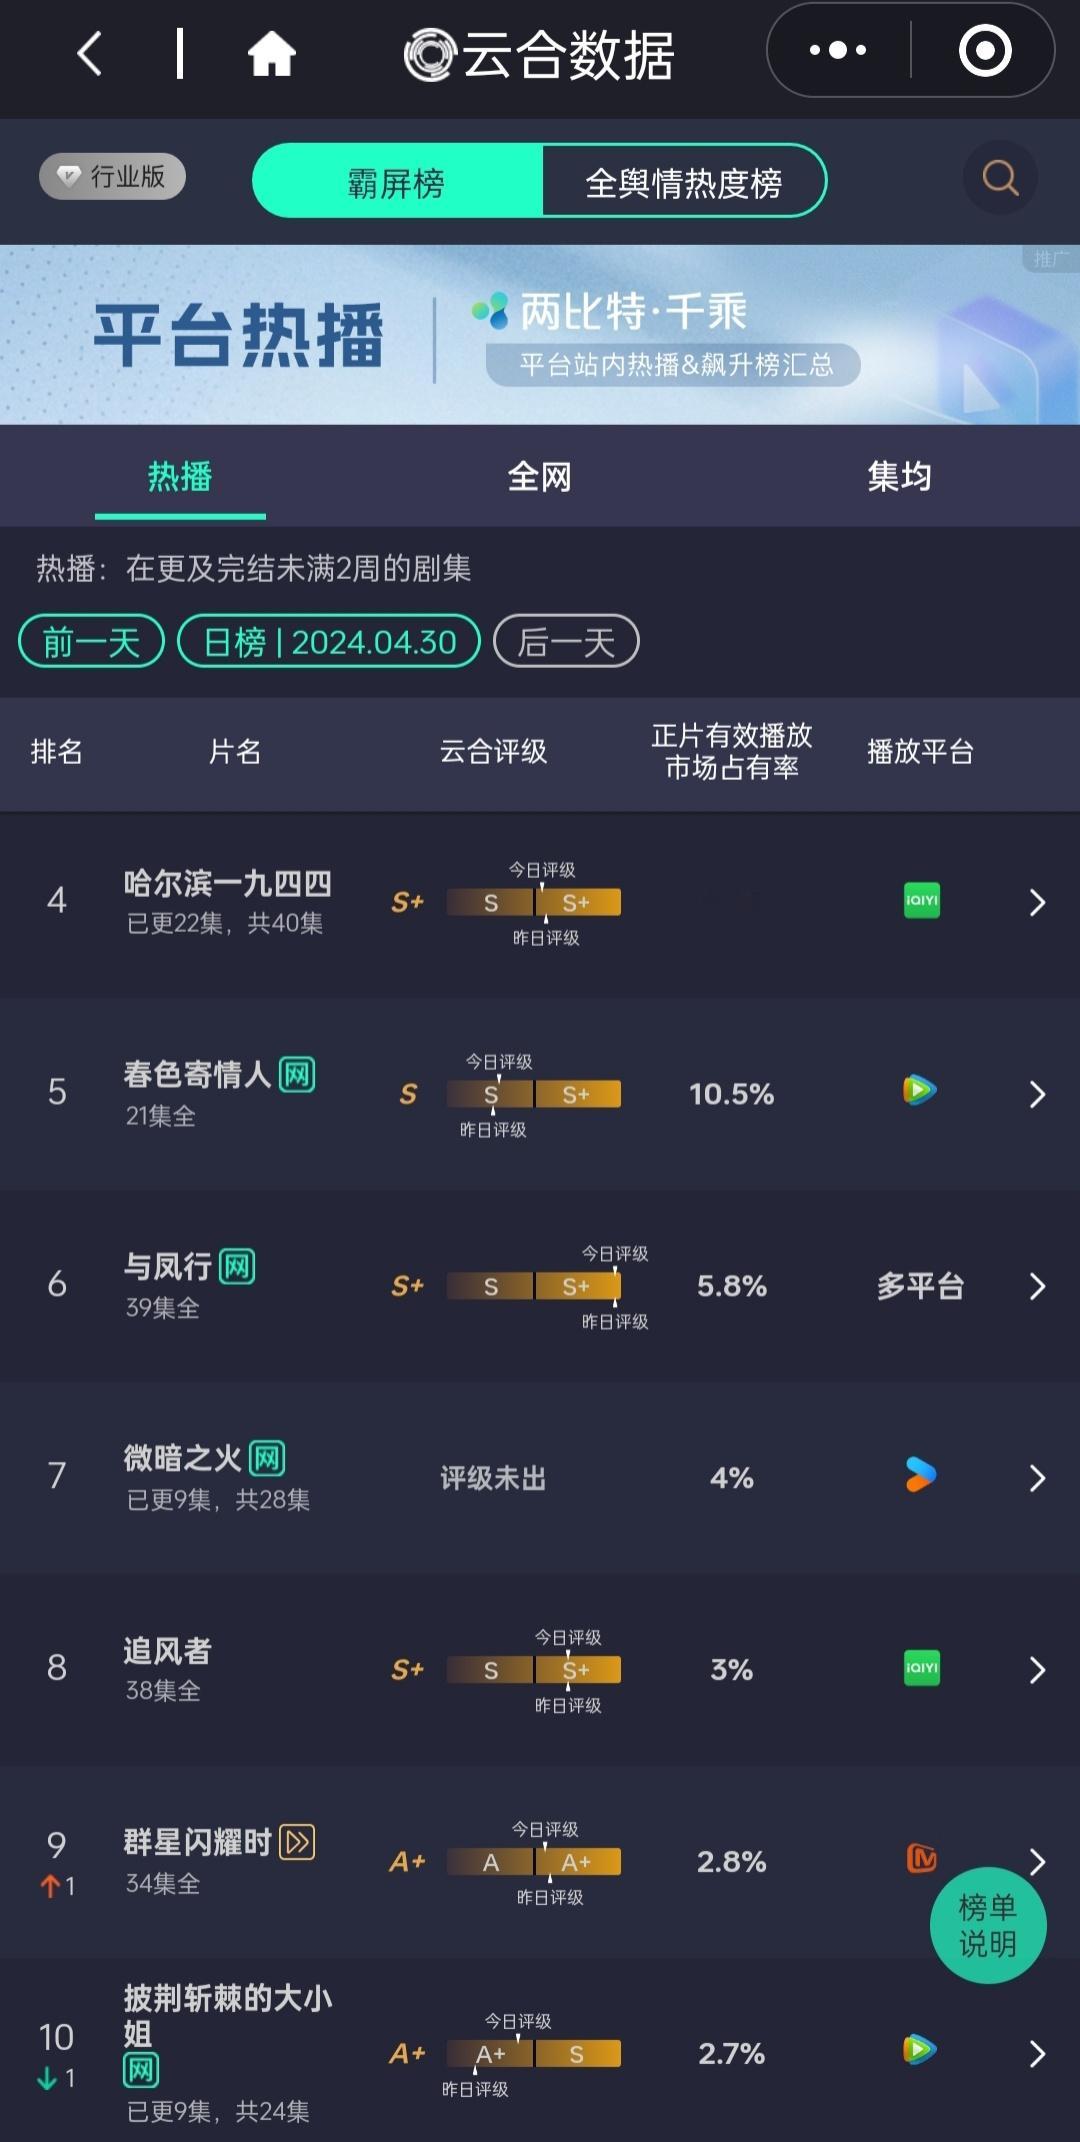Screen dimensions: 1080x2142
Task: Switch to 霸屏榜 toggle
Action: (x=397, y=181)
